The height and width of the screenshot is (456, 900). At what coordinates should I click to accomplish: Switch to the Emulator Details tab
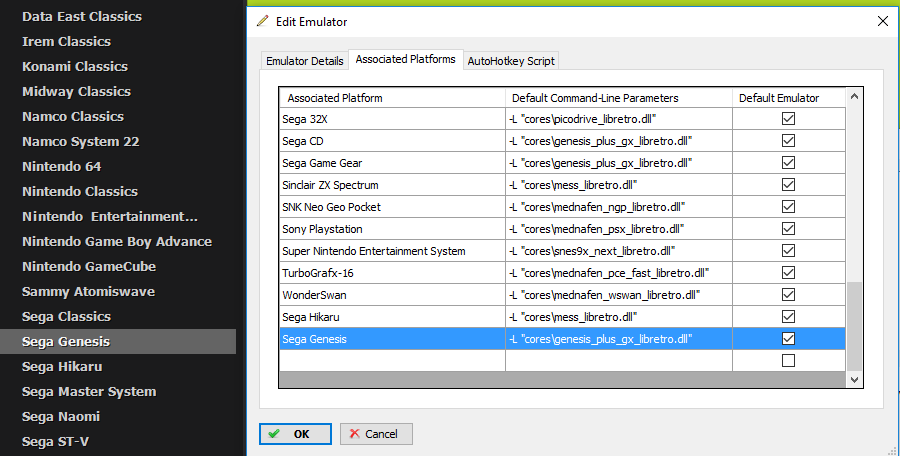point(305,61)
